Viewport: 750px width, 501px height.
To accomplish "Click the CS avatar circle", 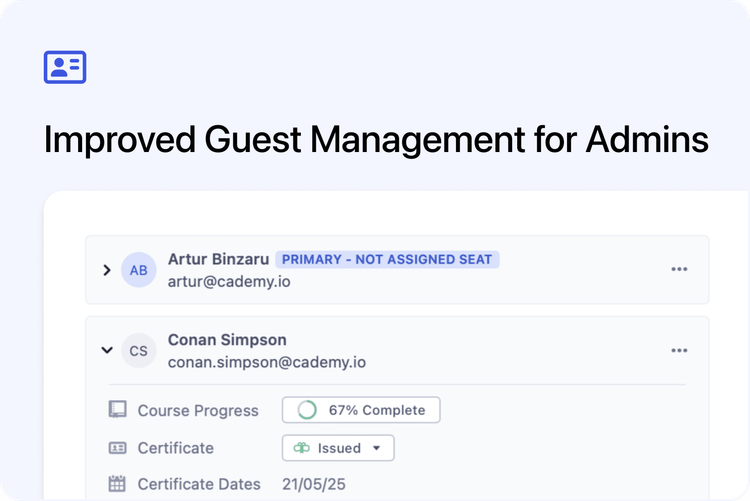I will click(139, 351).
